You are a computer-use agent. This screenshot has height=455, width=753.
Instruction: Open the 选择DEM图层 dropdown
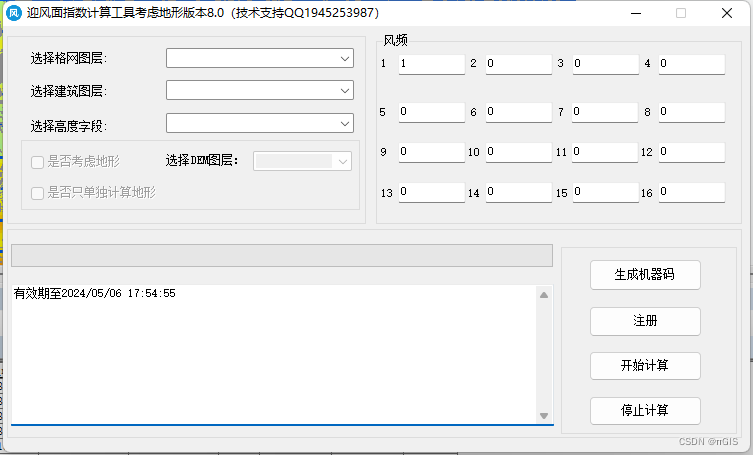click(x=303, y=161)
